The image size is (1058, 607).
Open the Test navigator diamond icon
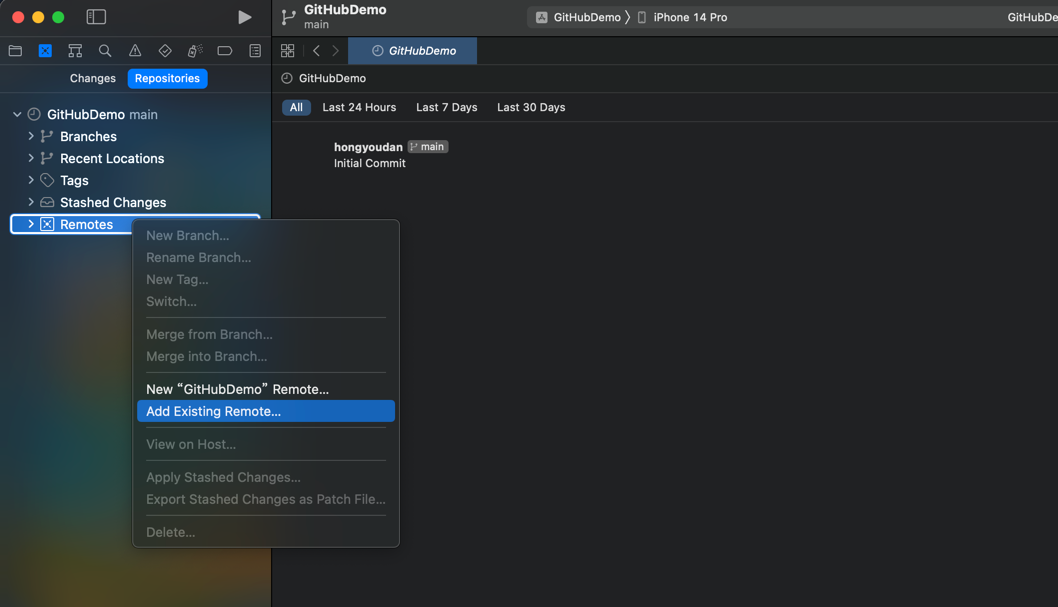[165, 51]
